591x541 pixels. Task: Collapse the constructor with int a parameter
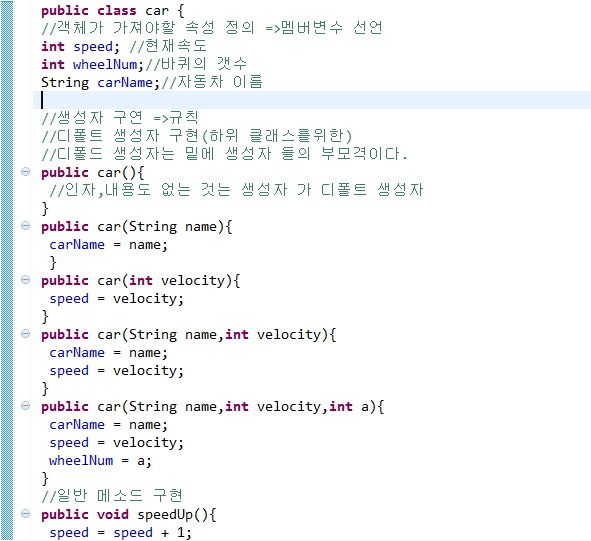tap(25, 406)
